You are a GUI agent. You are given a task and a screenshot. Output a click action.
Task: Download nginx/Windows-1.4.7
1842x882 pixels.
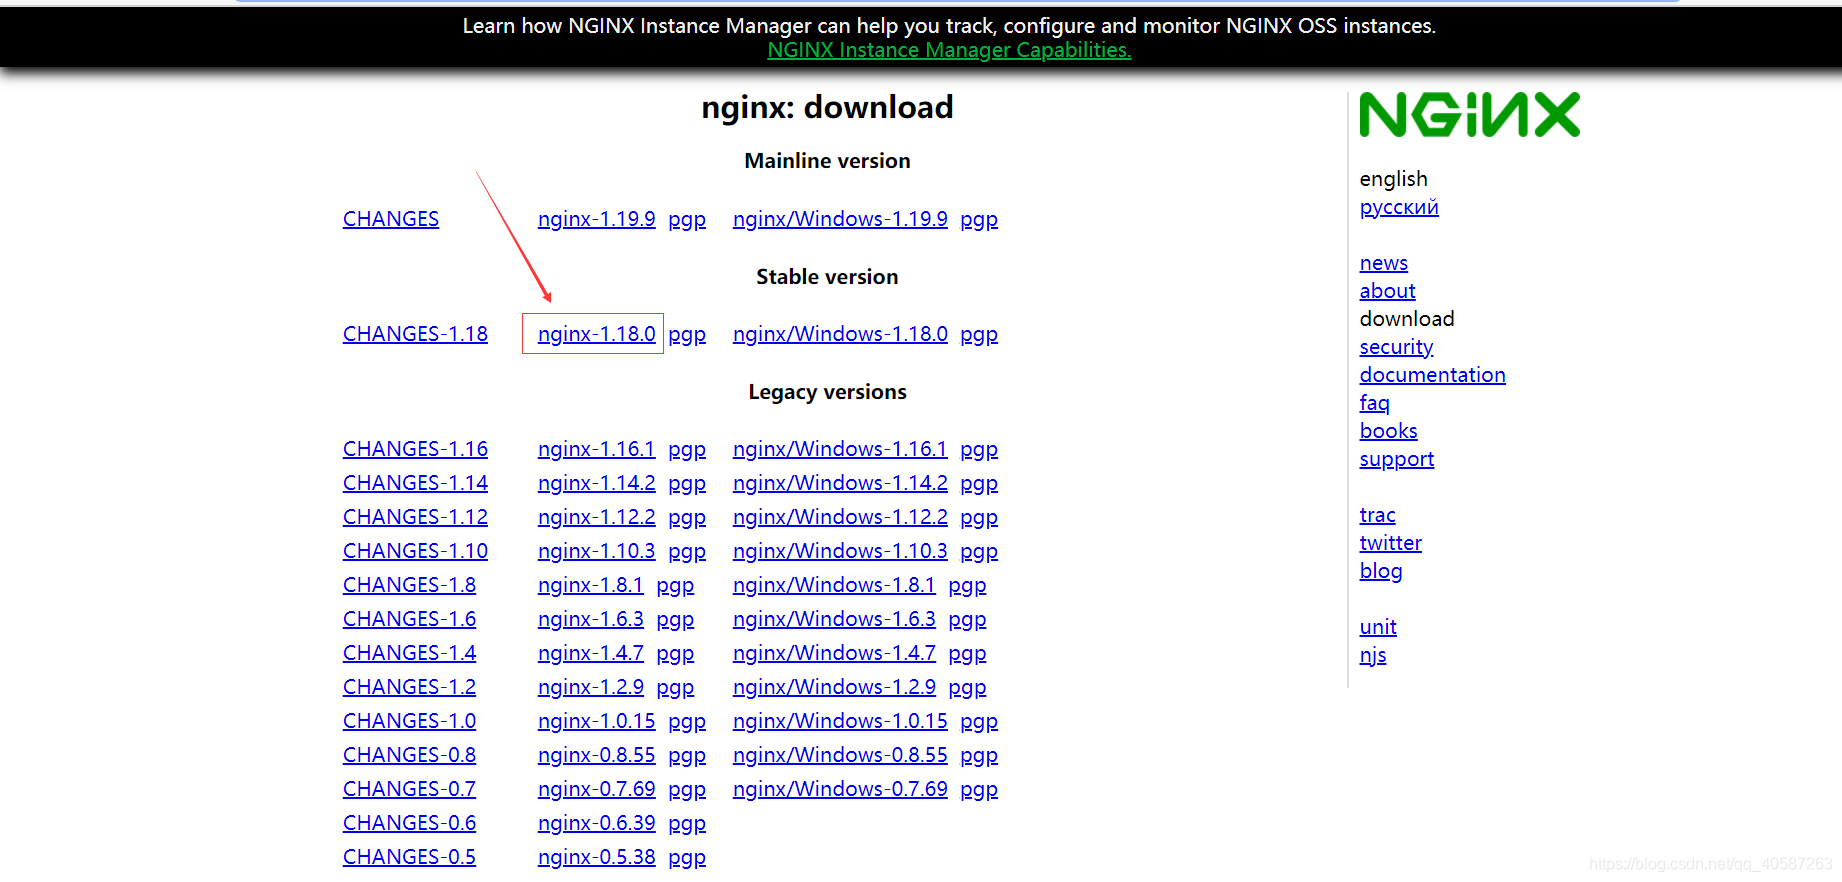(834, 653)
